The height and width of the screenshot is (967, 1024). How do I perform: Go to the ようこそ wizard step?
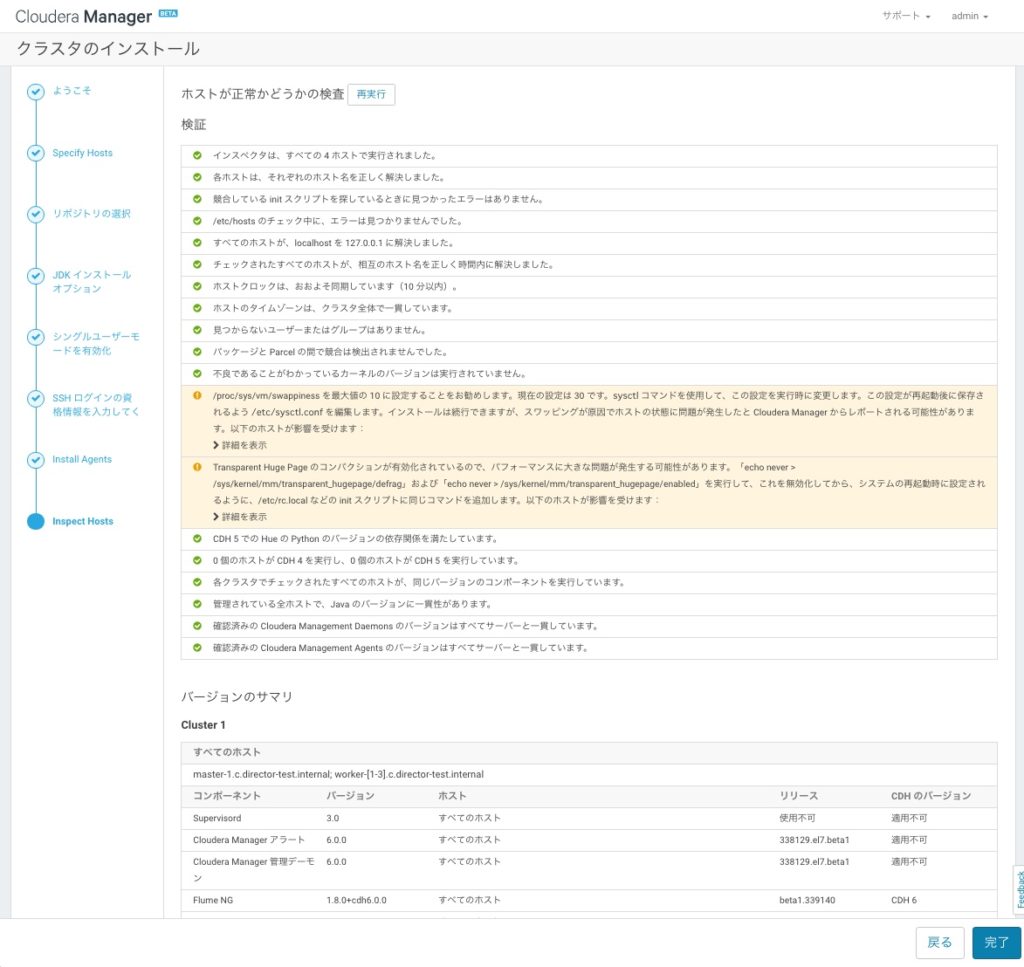[72, 91]
